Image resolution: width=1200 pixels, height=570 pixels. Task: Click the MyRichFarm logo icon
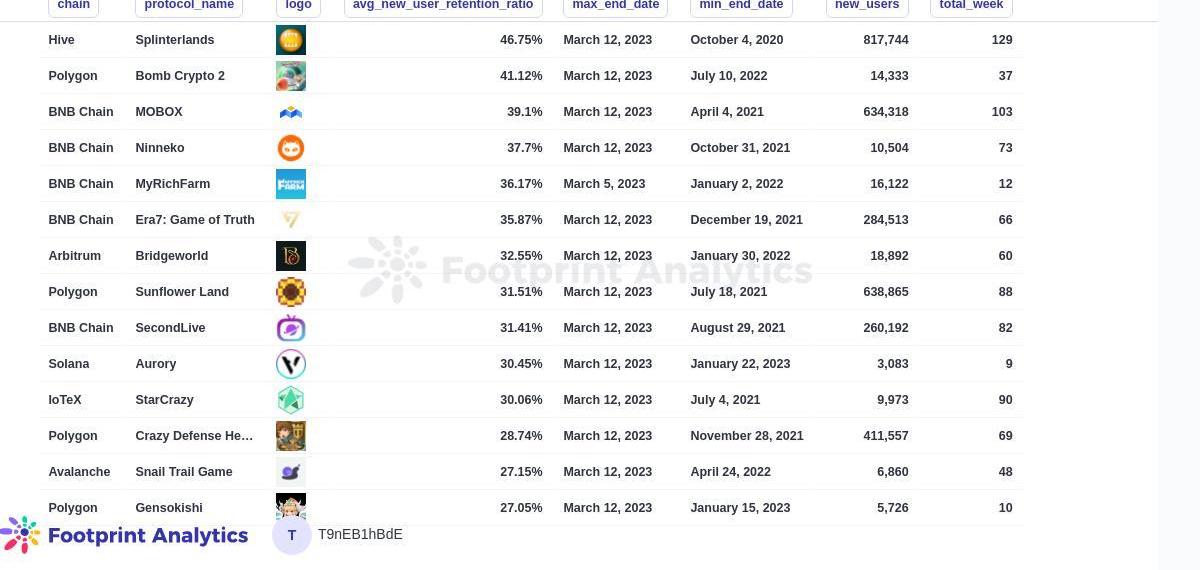tap(290, 184)
